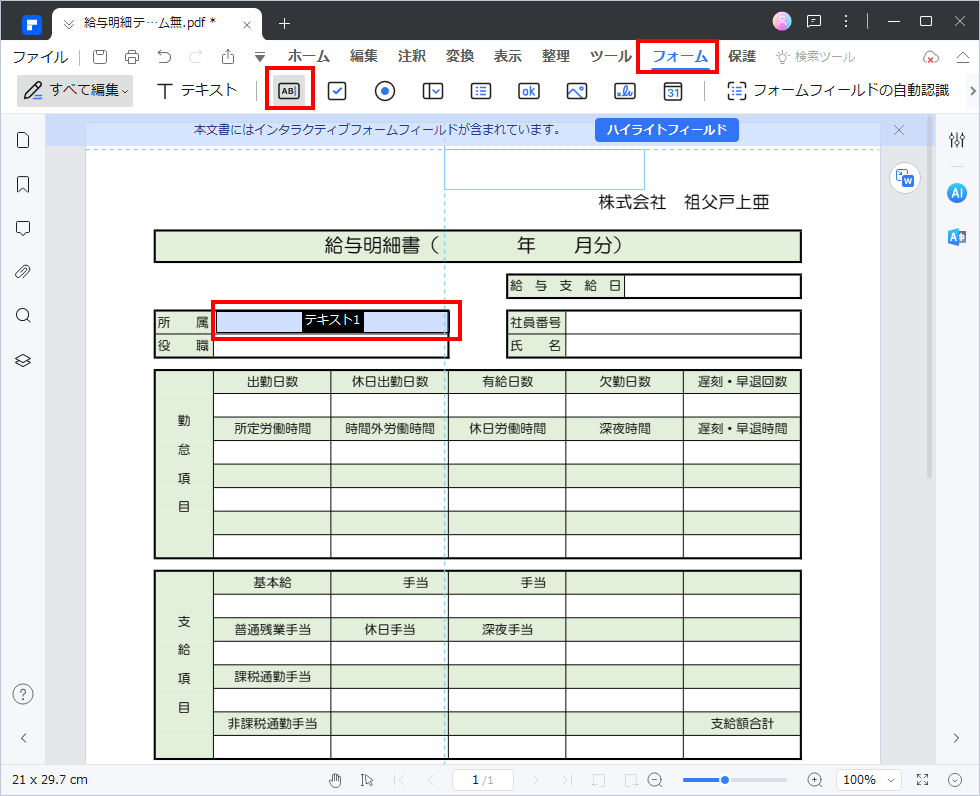Select the checkbox form field tool
Viewport: 980px width, 796px height.
click(x=337, y=91)
